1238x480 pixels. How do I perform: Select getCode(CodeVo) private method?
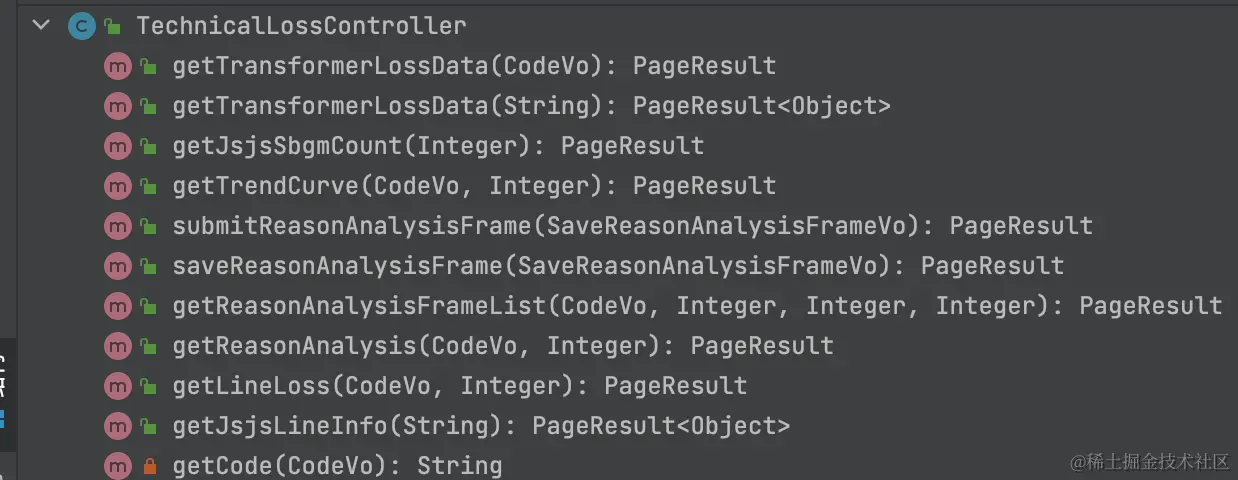pyautogui.click(x=337, y=466)
